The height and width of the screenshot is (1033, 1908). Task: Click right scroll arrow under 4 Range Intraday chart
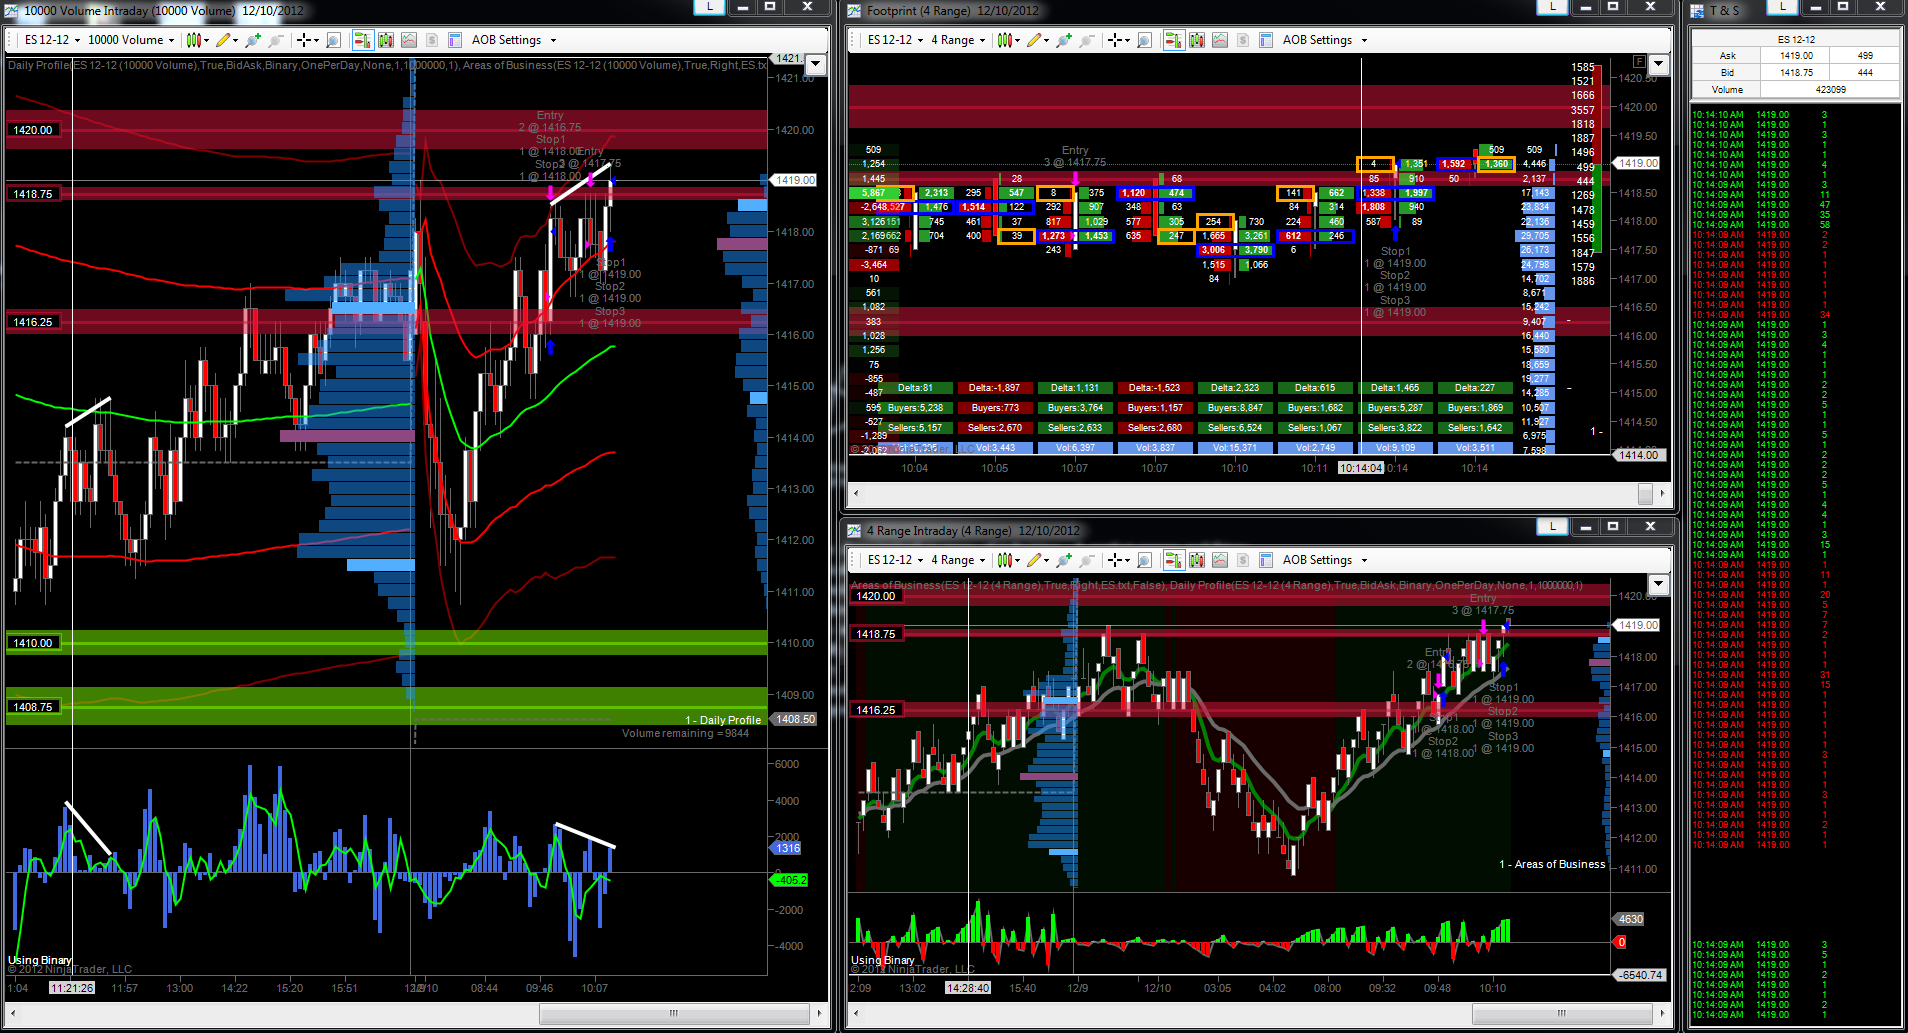tap(1662, 1014)
